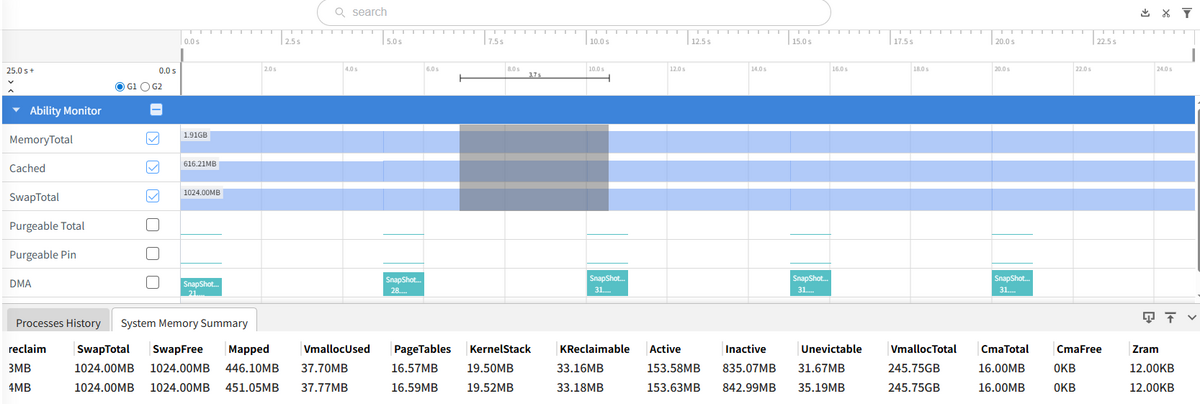This screenshot has height=404, width=1200.
Task: Enable the Purgeable Total checkbox
Action: point(153,226)
